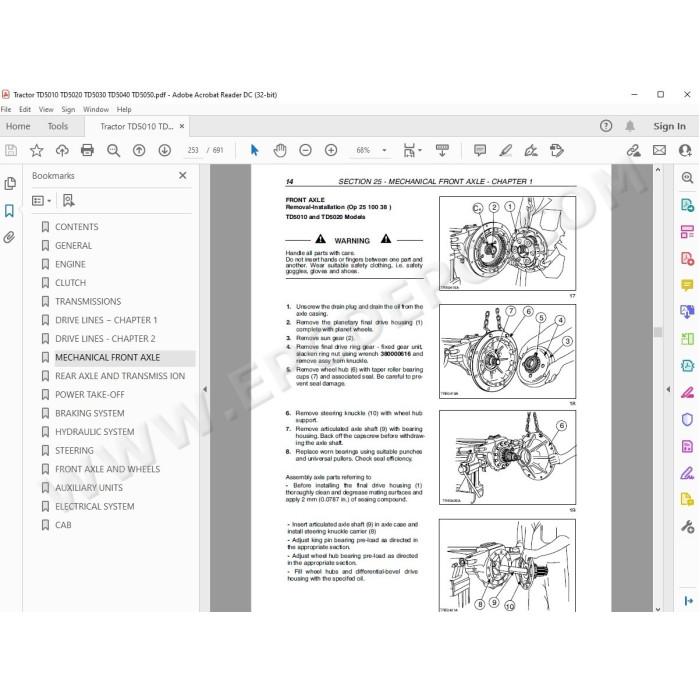This screenshot has height=700, width=700.
Task: Jump to CONTENTS bookmark
Action: coord(76,227)
